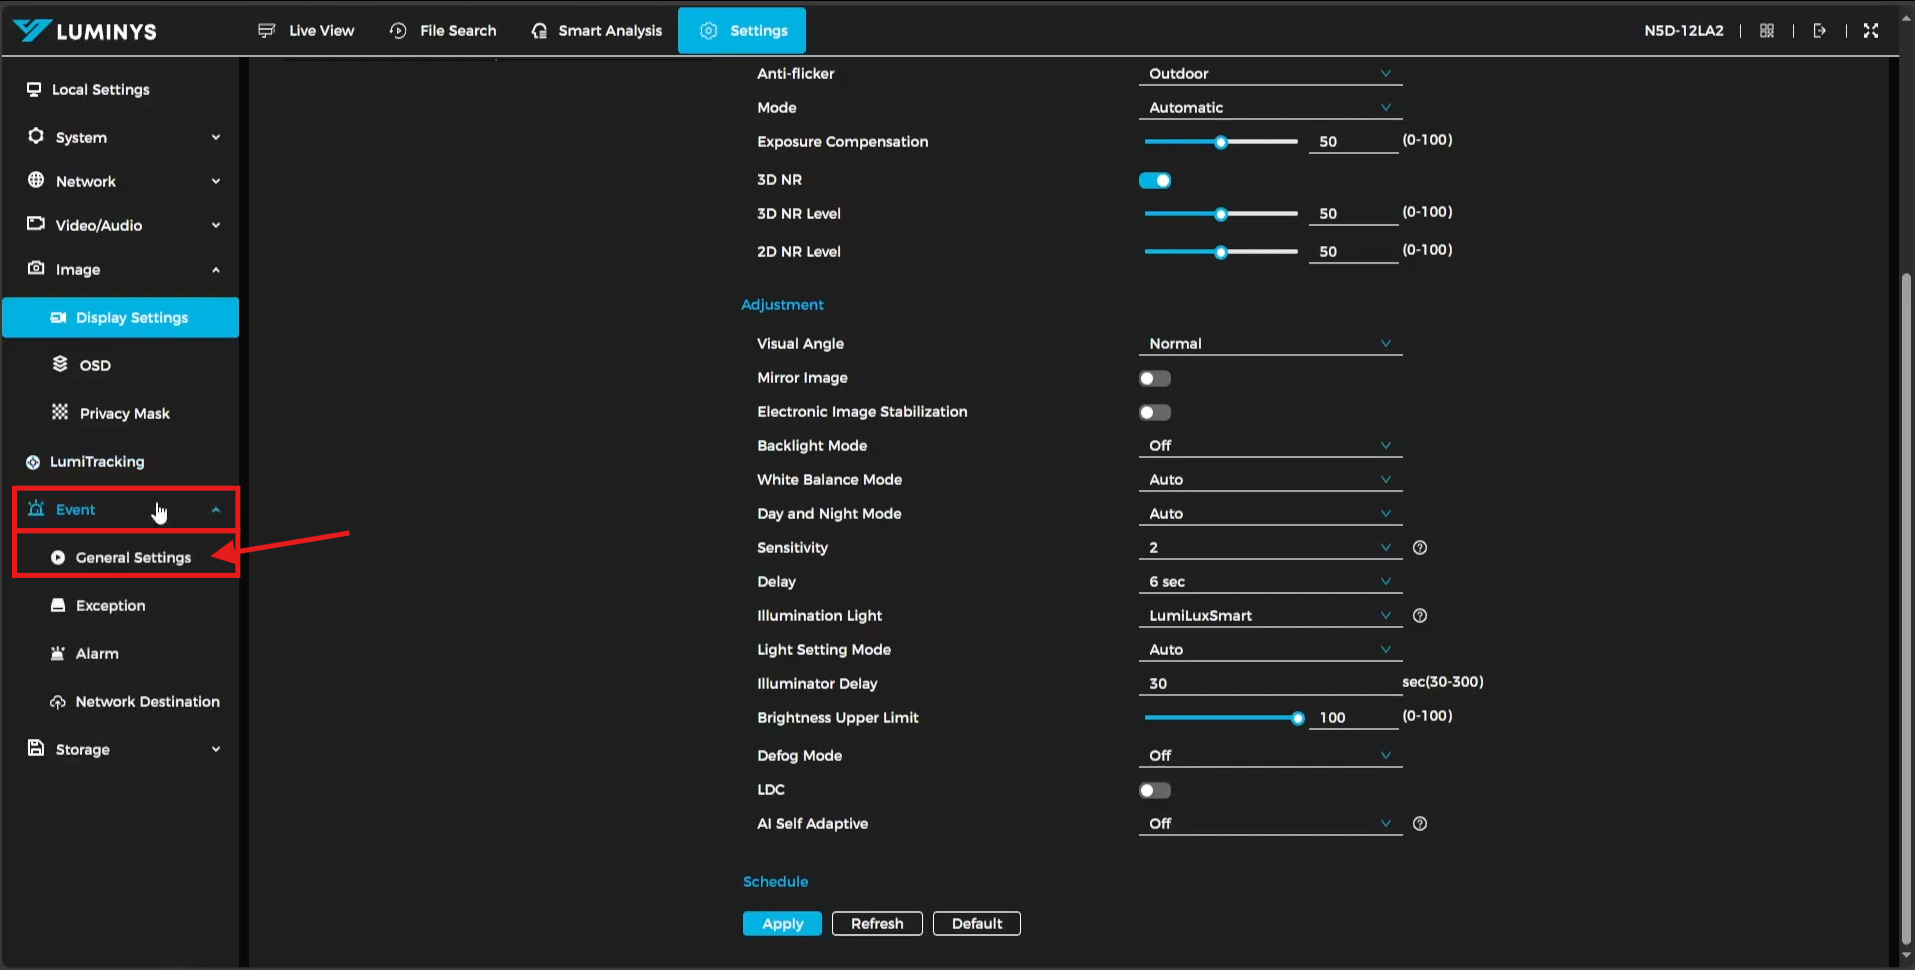1915x970 pixels.
Task: Click the Apply button
Action: pos(782,924)
